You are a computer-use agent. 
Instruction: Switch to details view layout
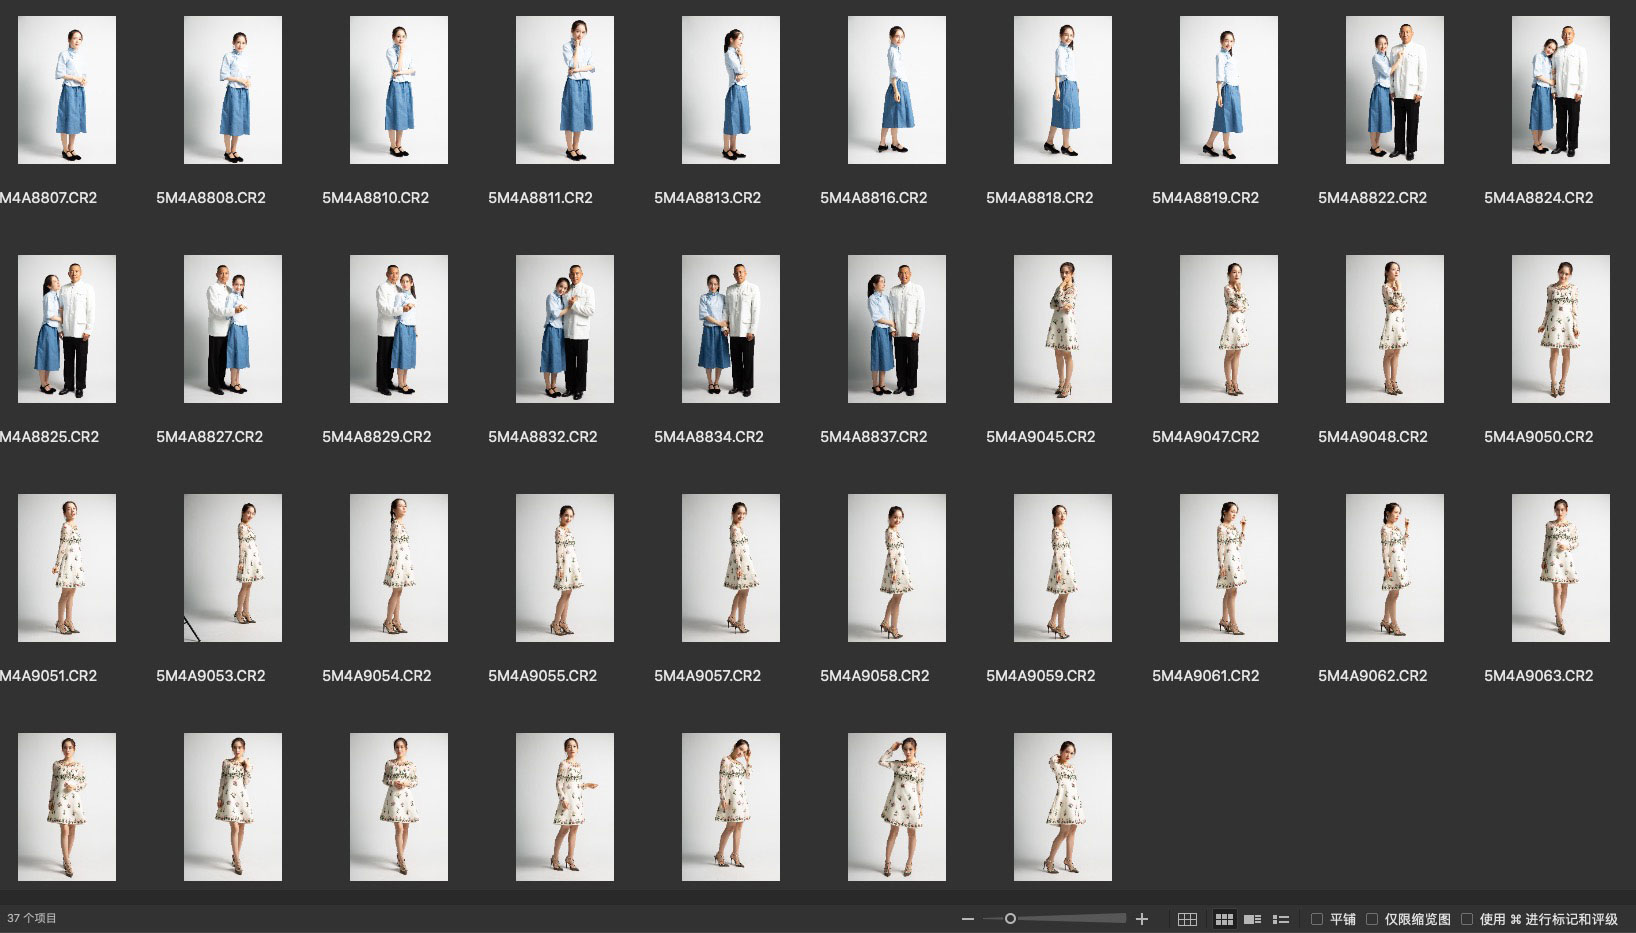click(x=1252, y=919)
